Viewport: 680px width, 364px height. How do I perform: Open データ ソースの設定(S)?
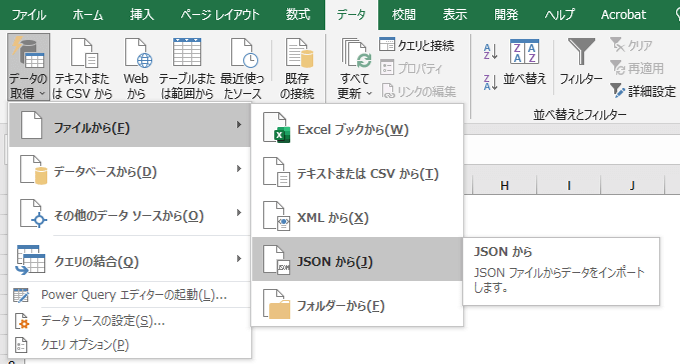coord(130,321)
